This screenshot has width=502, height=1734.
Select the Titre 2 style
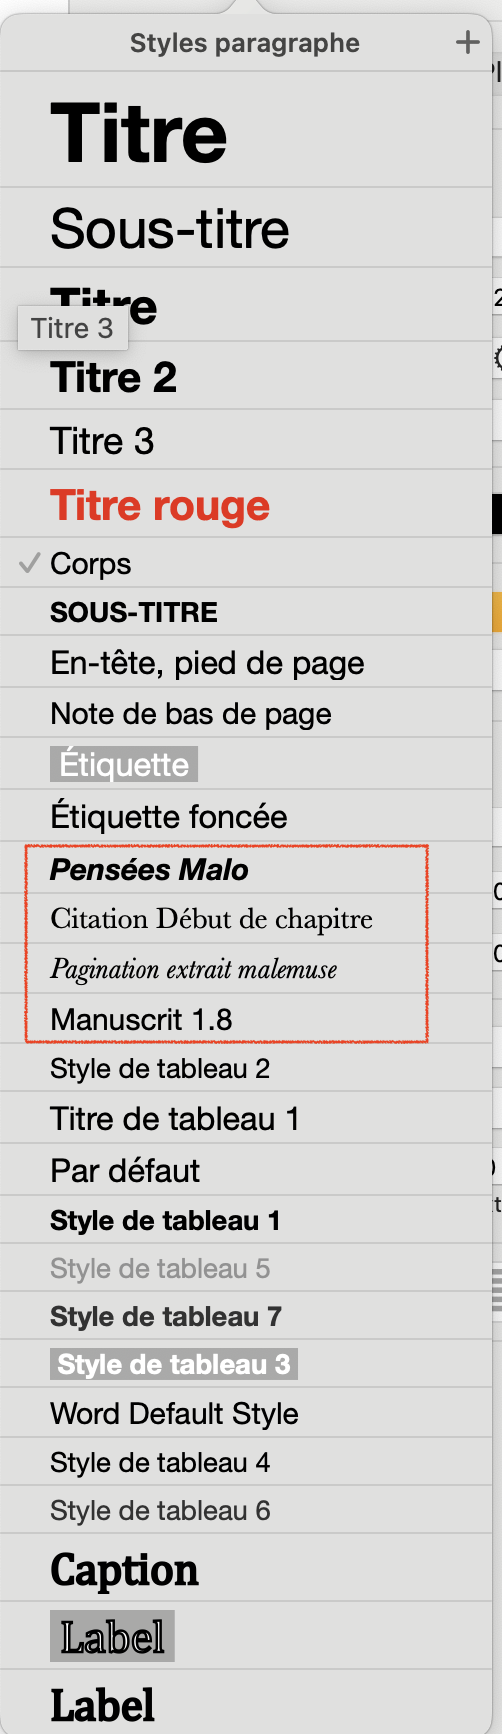click(x=246, y=376)
